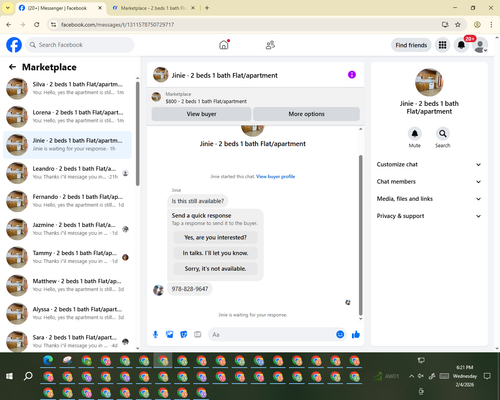
Task: Record a voice clip with microphone icon
Action: point(155,334)
